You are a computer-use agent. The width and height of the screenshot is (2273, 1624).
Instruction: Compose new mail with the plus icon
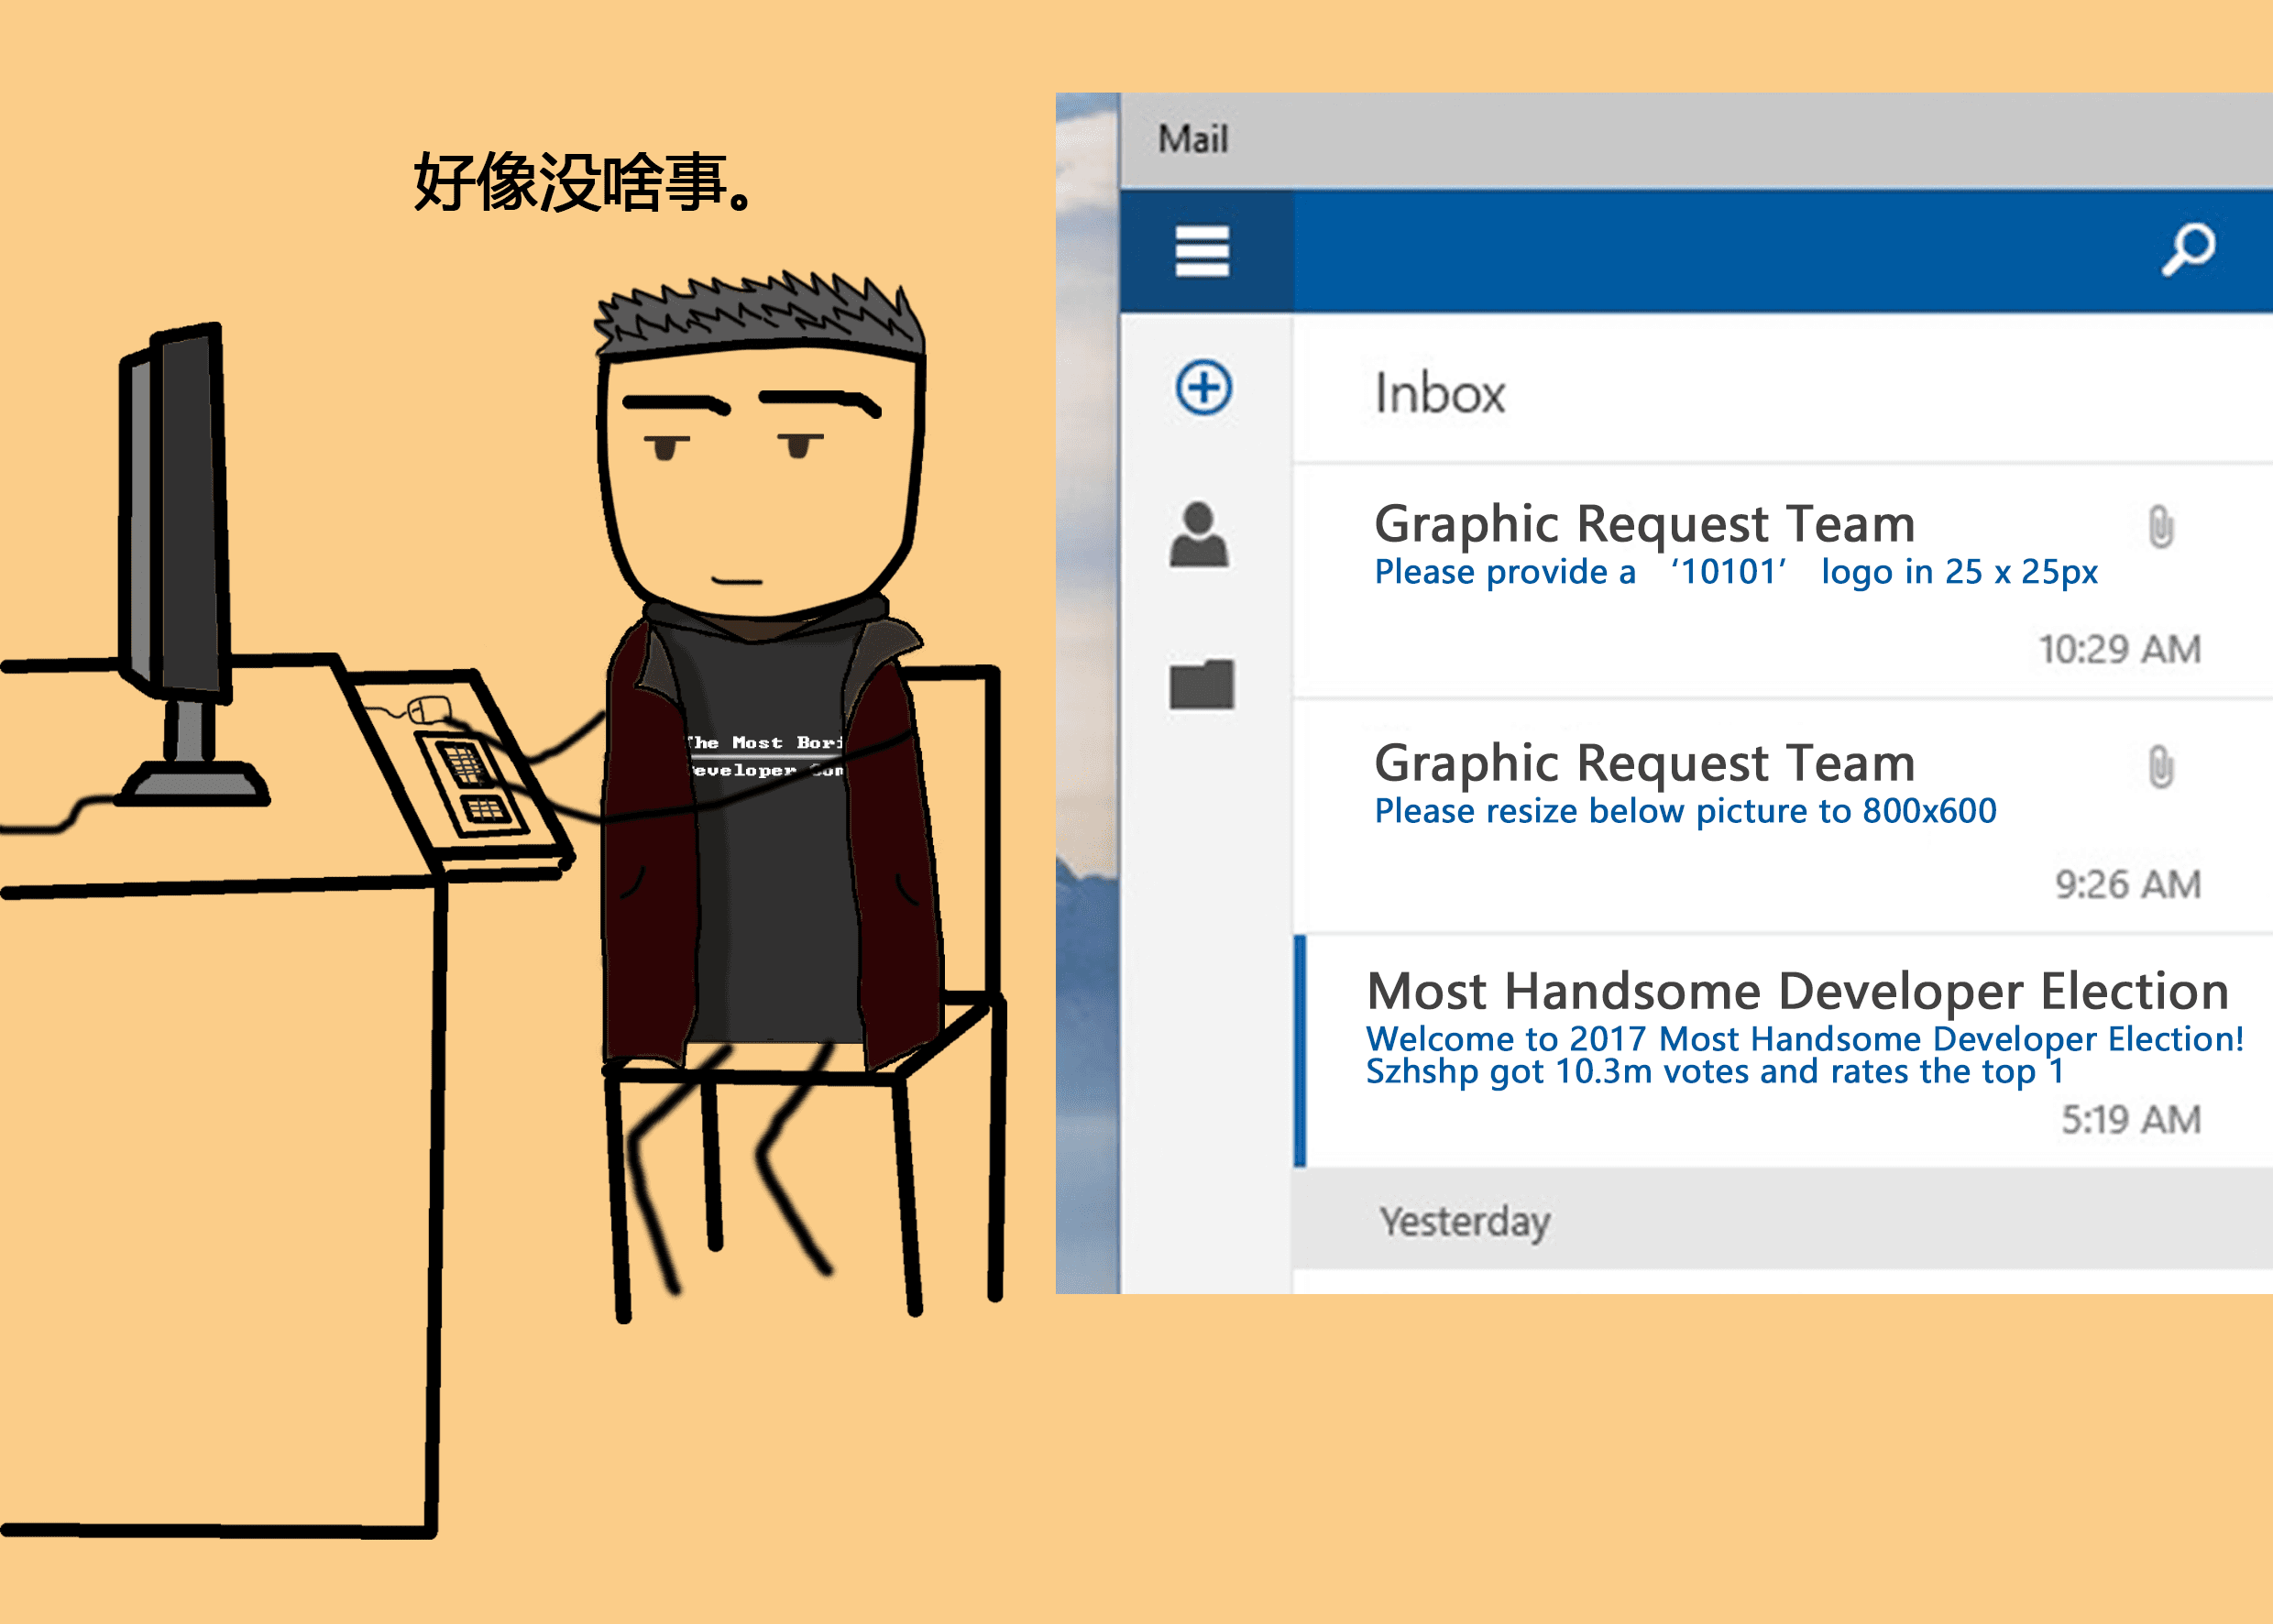(1203, 387)
